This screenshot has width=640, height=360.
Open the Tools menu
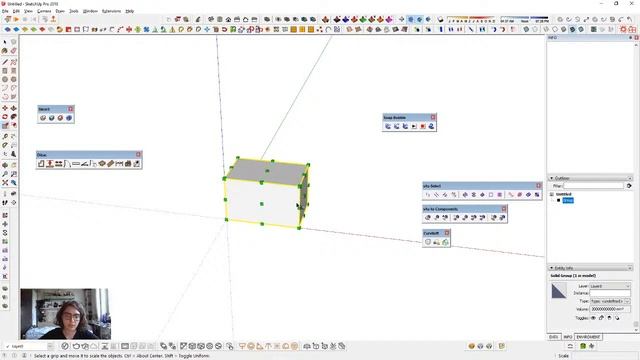coord(74,11)
